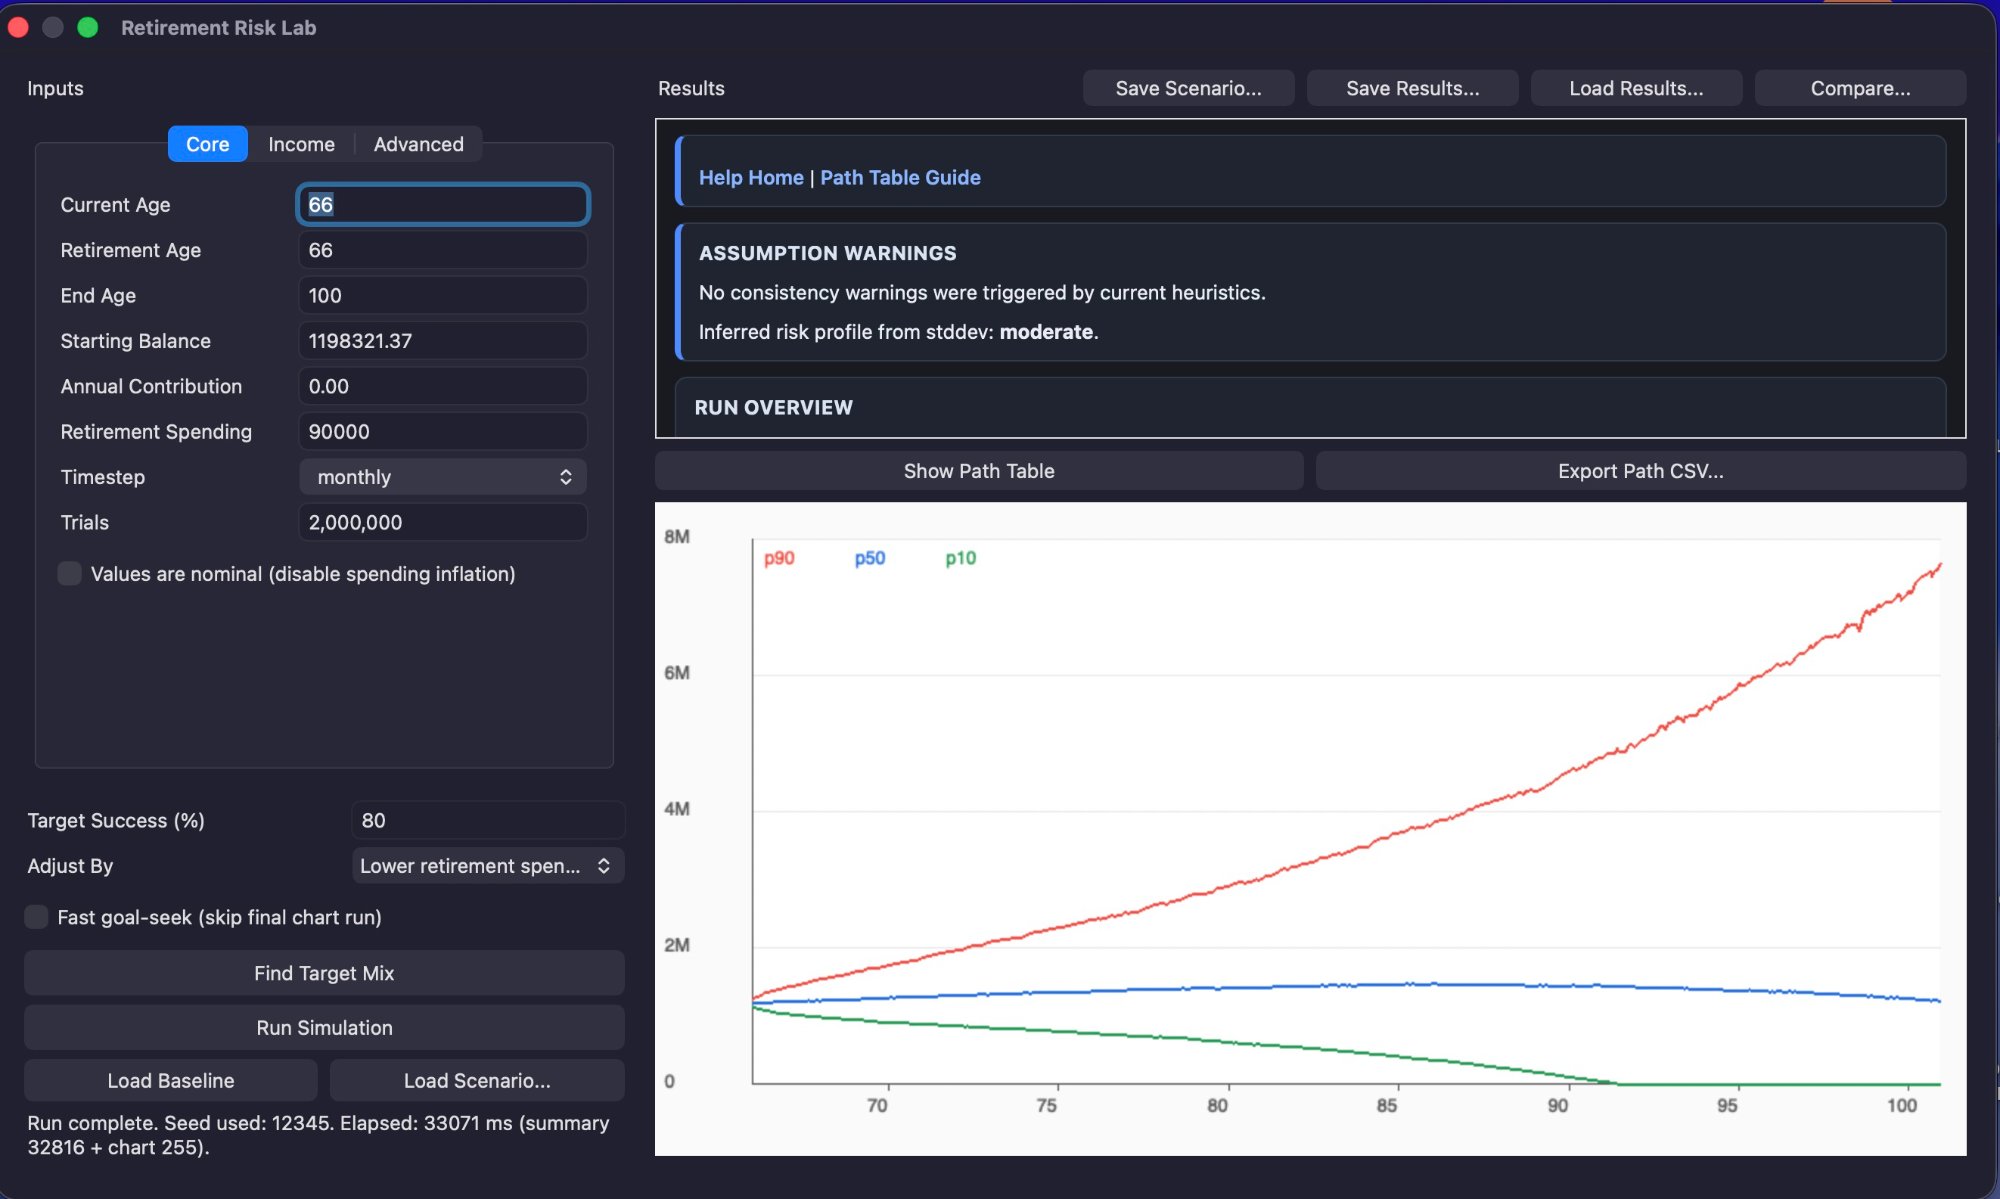The image size is (2000, 1199).
Task: Switch to the Income tab
Action: pyautogui.click(x=301, y=144)
